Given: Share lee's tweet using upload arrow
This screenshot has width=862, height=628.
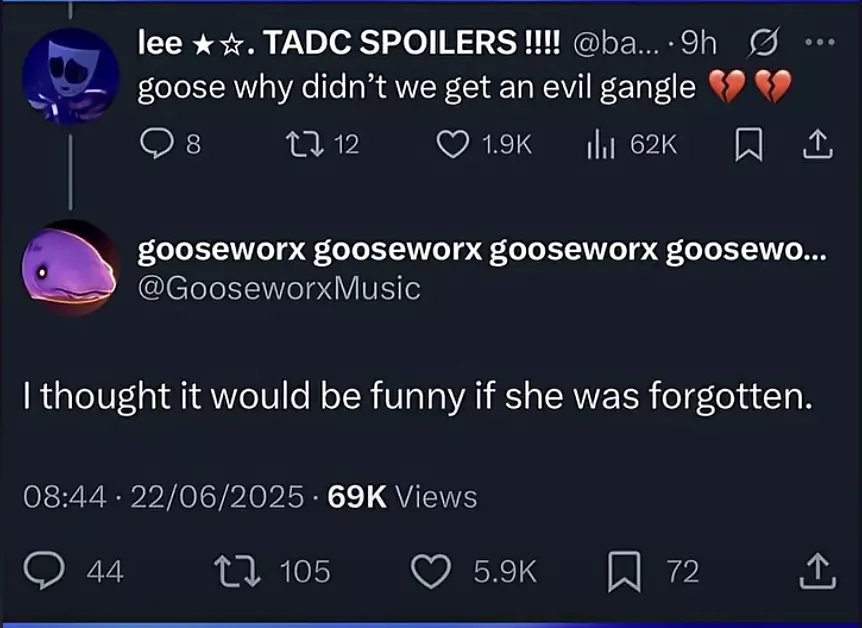Looking at the screenshot, I should coord(818,144).
